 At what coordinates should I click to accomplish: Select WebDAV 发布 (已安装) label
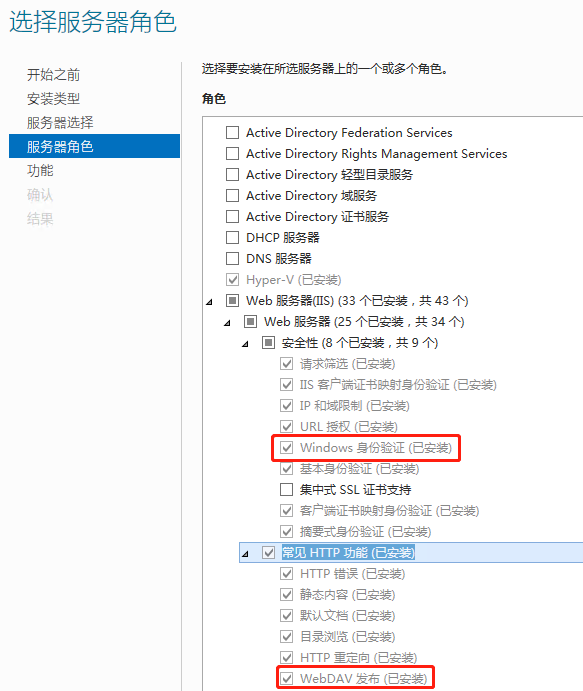click(x=364, y=679)
